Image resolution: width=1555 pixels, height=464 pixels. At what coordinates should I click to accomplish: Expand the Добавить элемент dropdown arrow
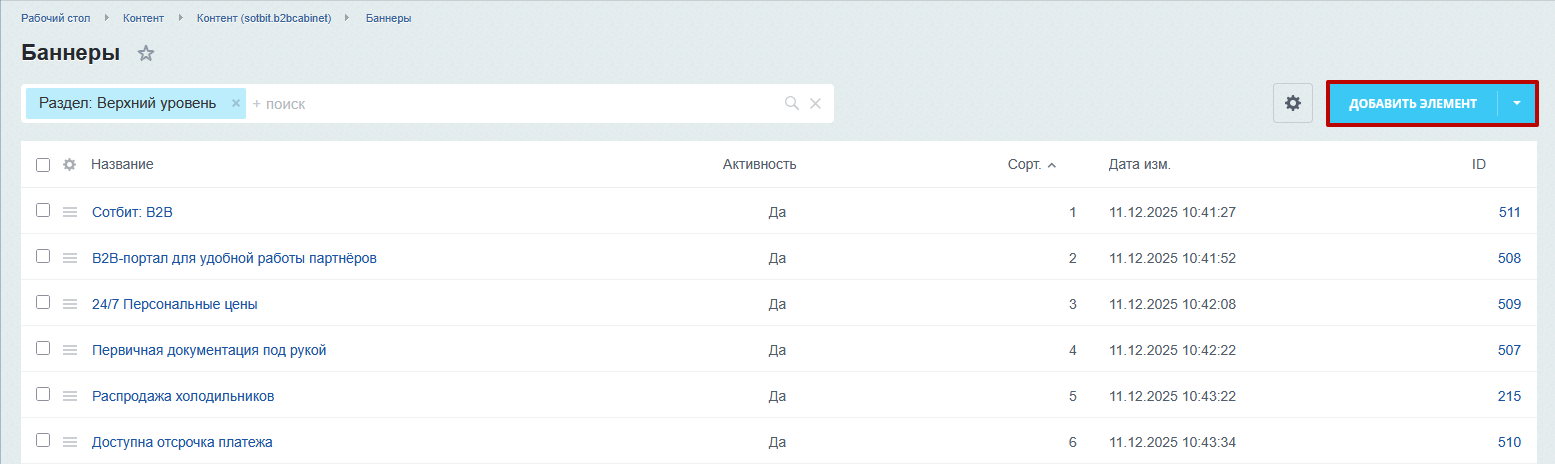[1517, 103]
